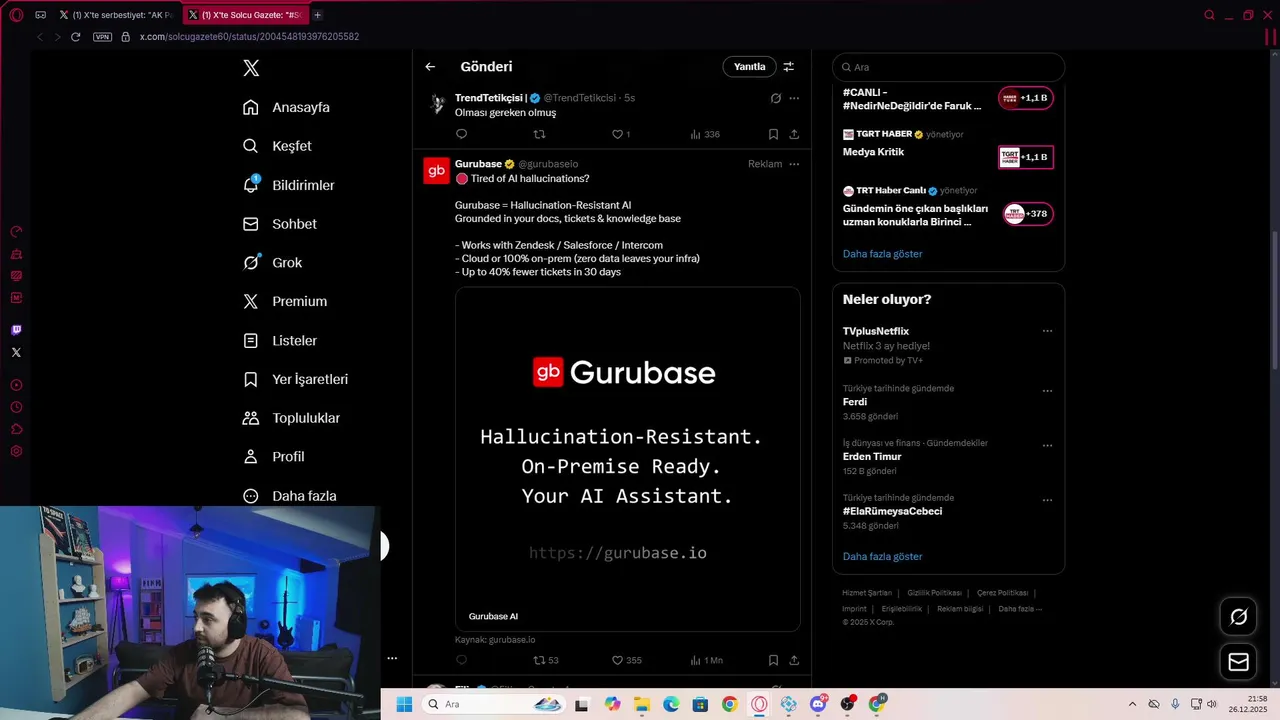The width and height of the screenshot is (1280, 720).
Task: Repost the Gurubase ad post
Action: pyautogui.click(x=546, y=660)
